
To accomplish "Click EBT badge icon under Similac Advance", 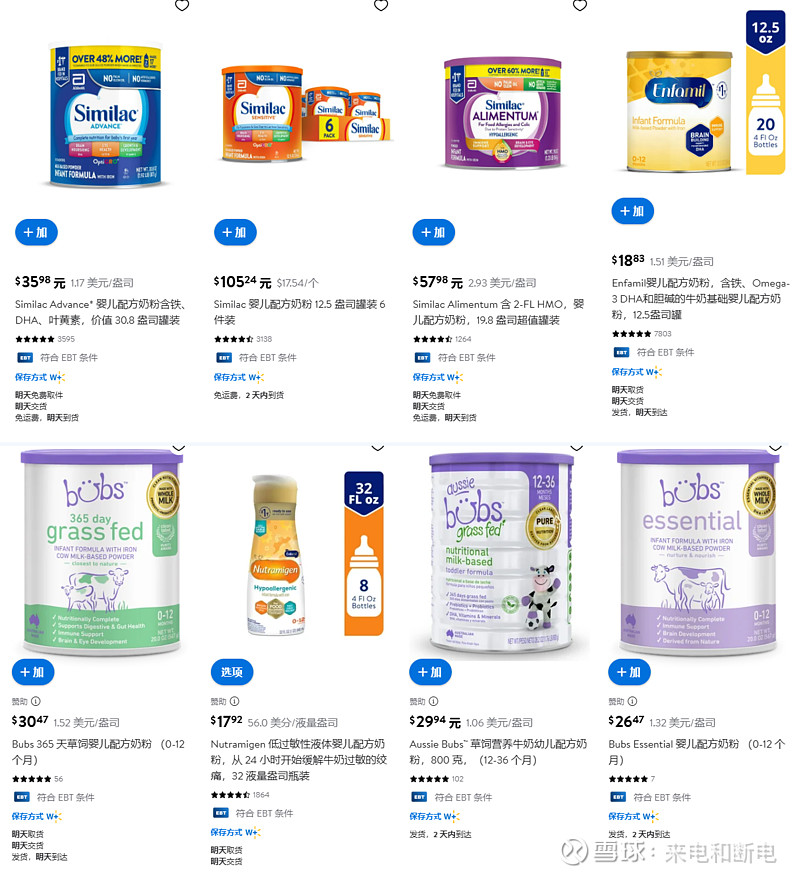I will [25, 358].
